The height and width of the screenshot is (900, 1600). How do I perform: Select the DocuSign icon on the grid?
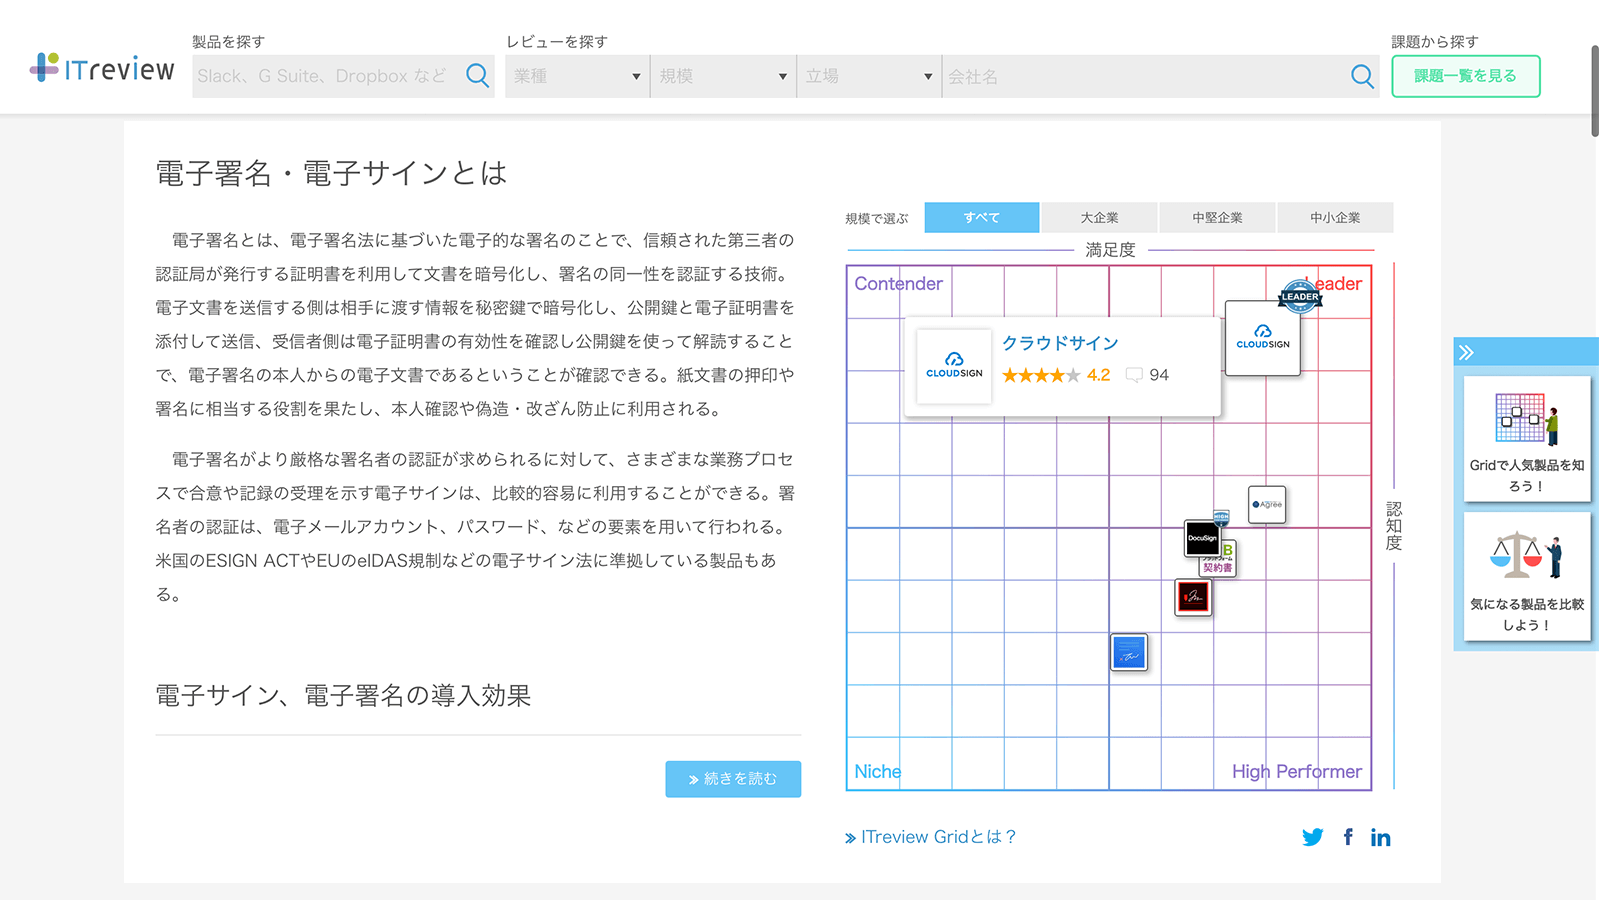tap(1202, 538)
